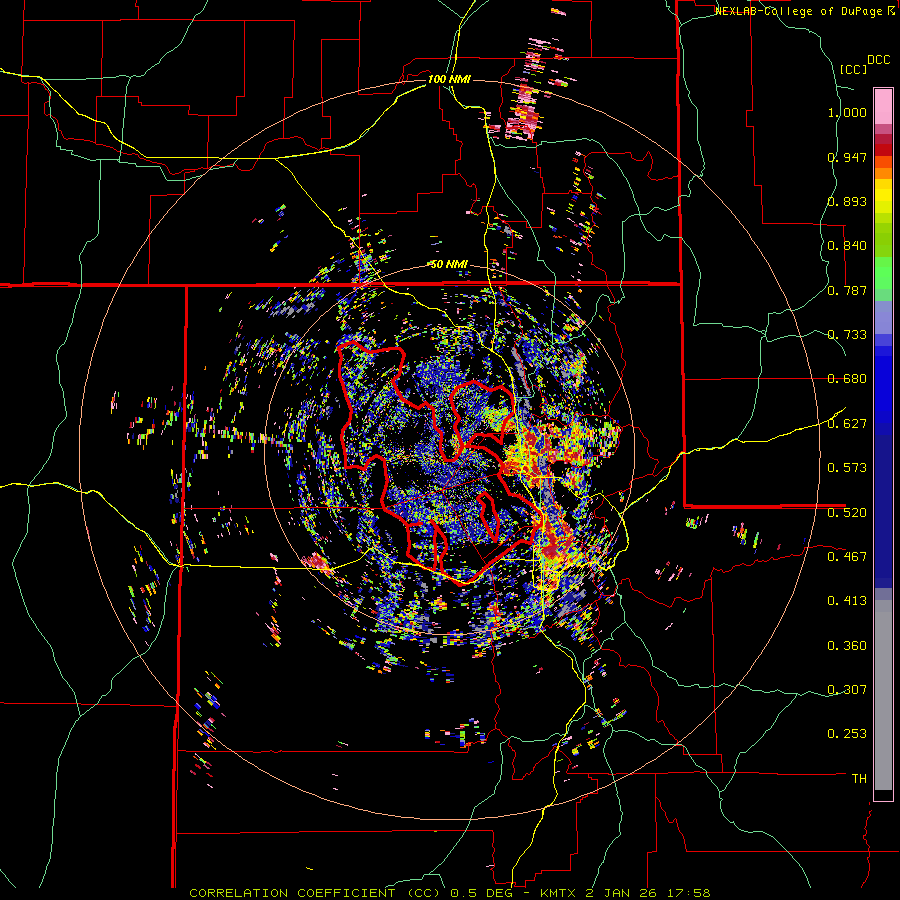Pick the bright green swatch on the scale
The height and width of the screenshot is (900, 900).
[883, 273]
